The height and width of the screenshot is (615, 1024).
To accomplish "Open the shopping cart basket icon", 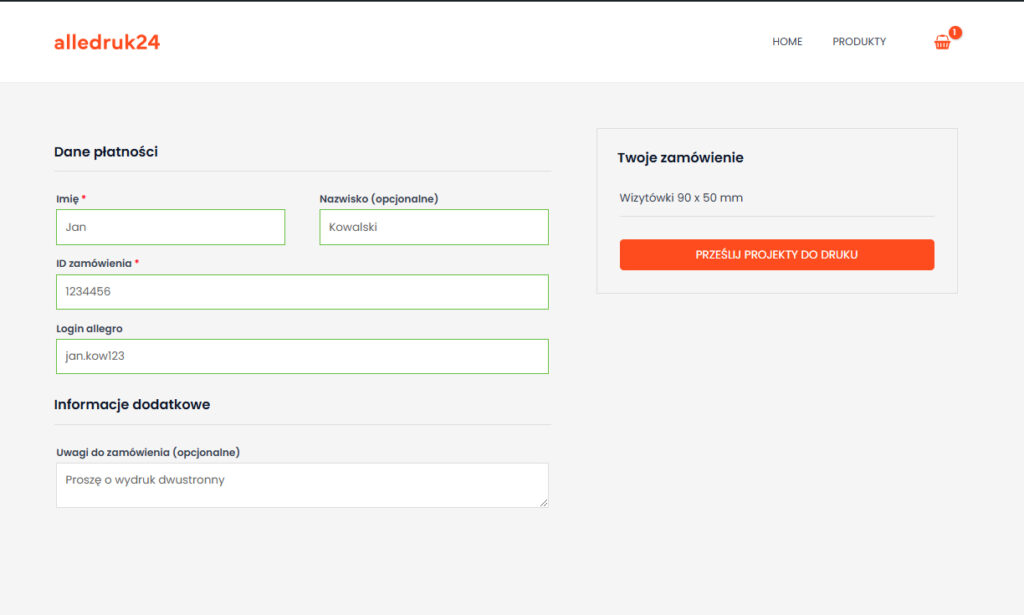I will point(942,42).
